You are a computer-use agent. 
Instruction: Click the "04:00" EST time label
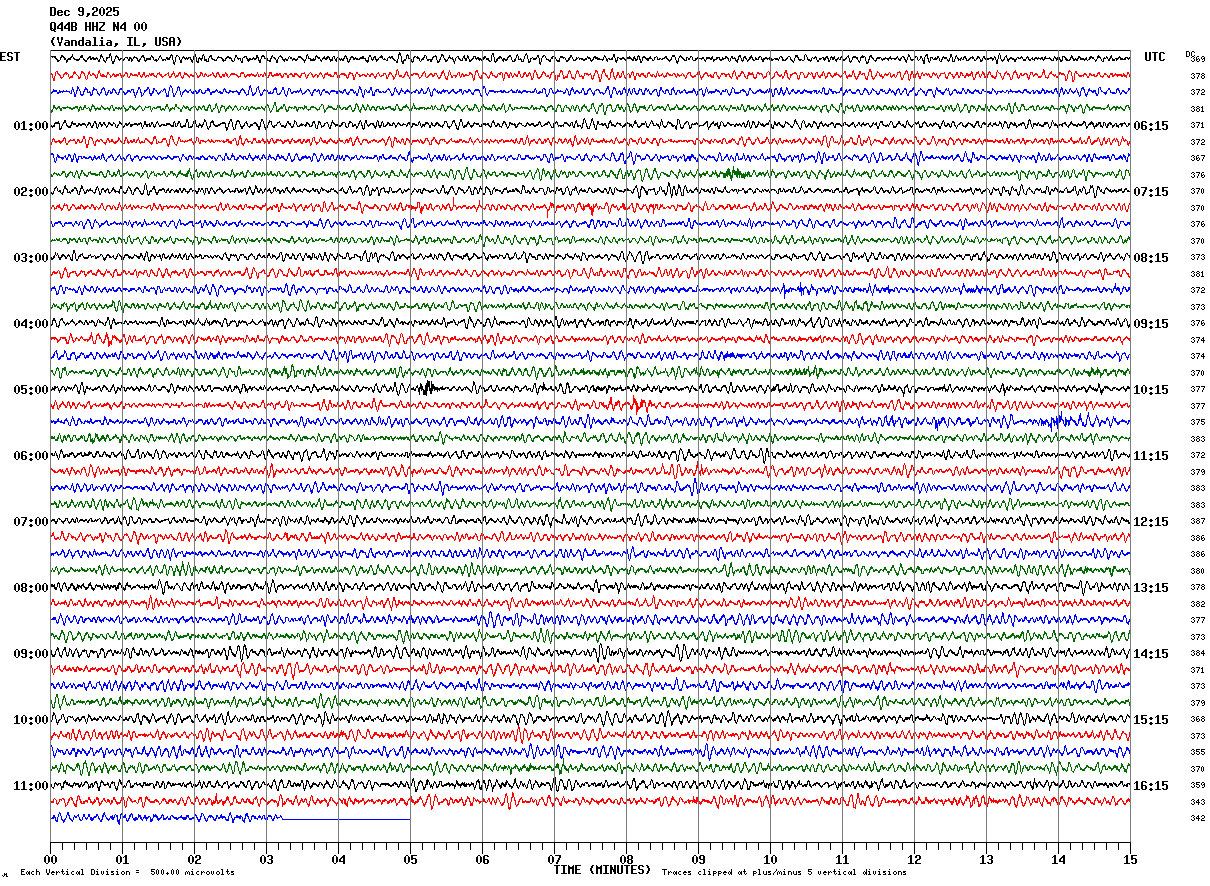(30, 324)
